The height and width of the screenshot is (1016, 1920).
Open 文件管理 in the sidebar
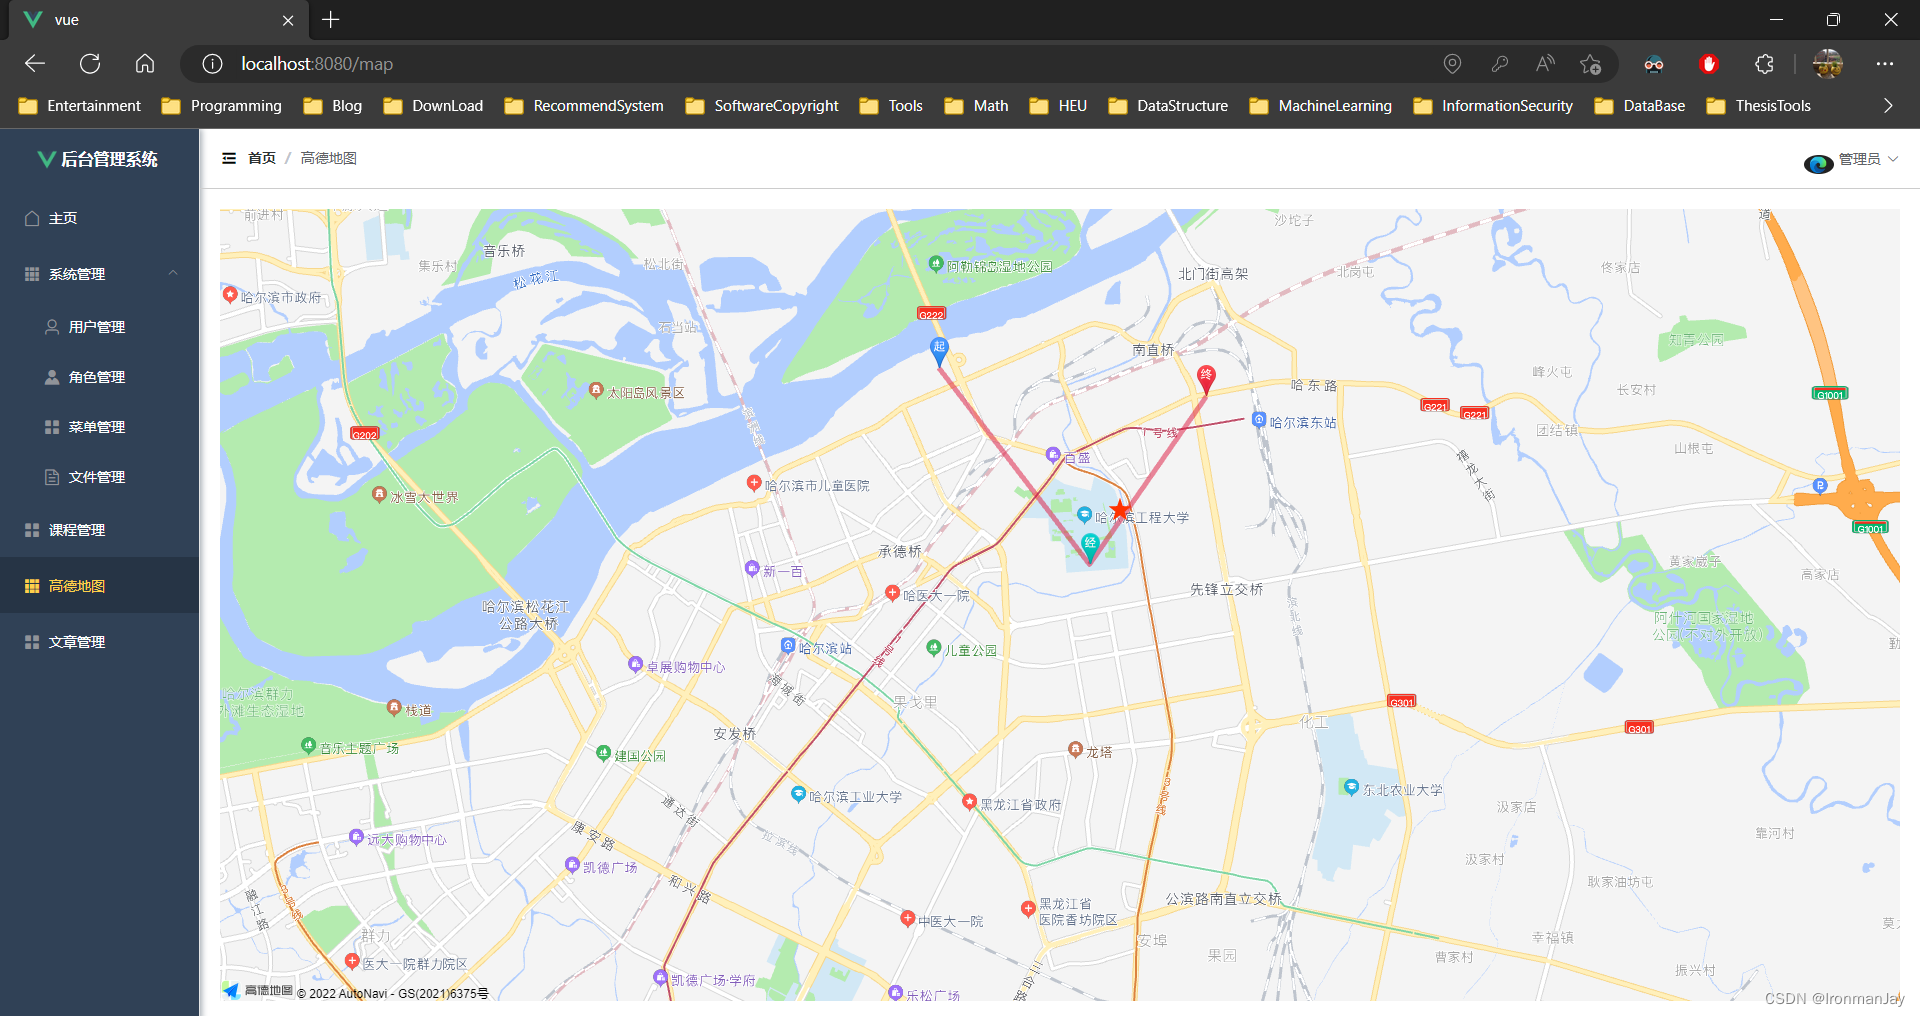pyautogui.click(x=99, y=477)
